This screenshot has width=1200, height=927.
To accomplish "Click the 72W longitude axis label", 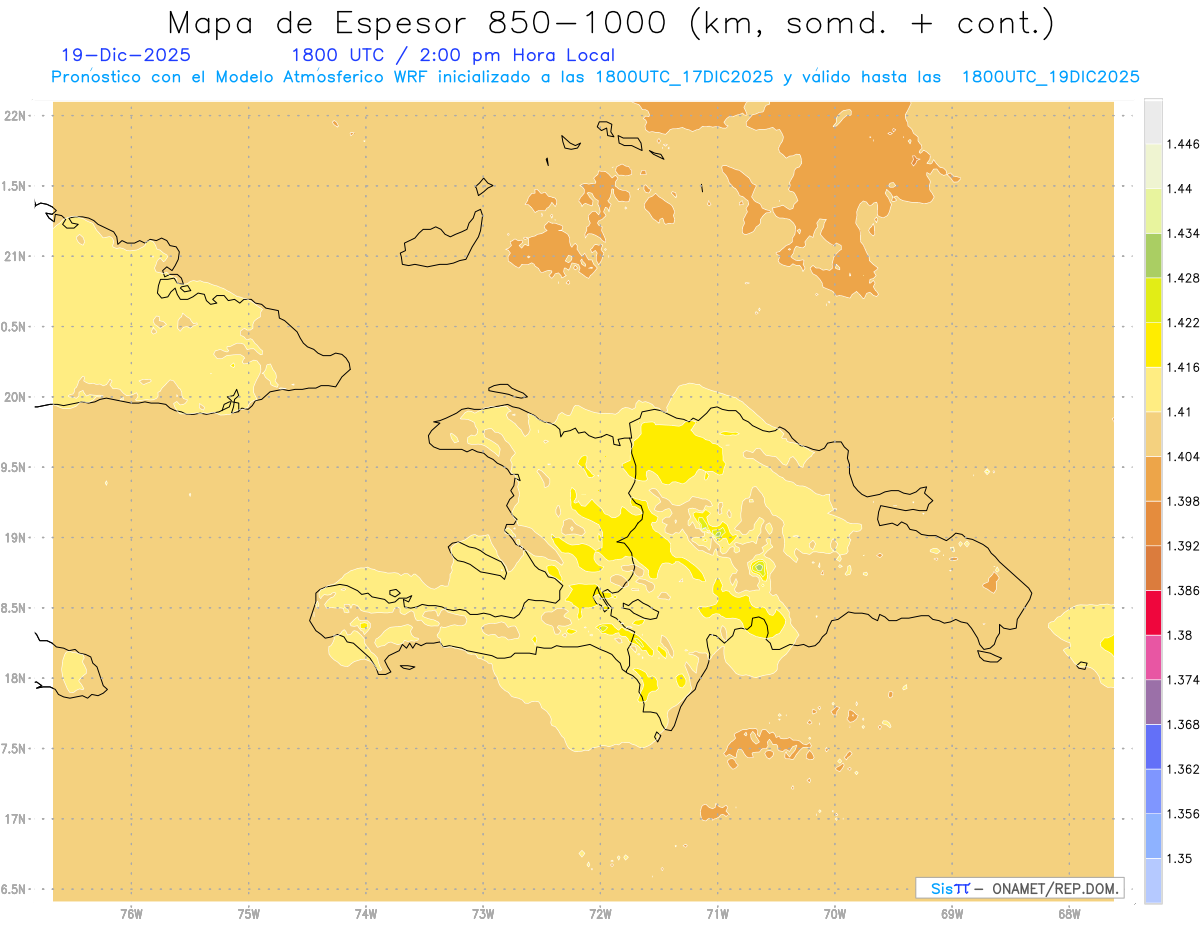I will click(601, 913).
